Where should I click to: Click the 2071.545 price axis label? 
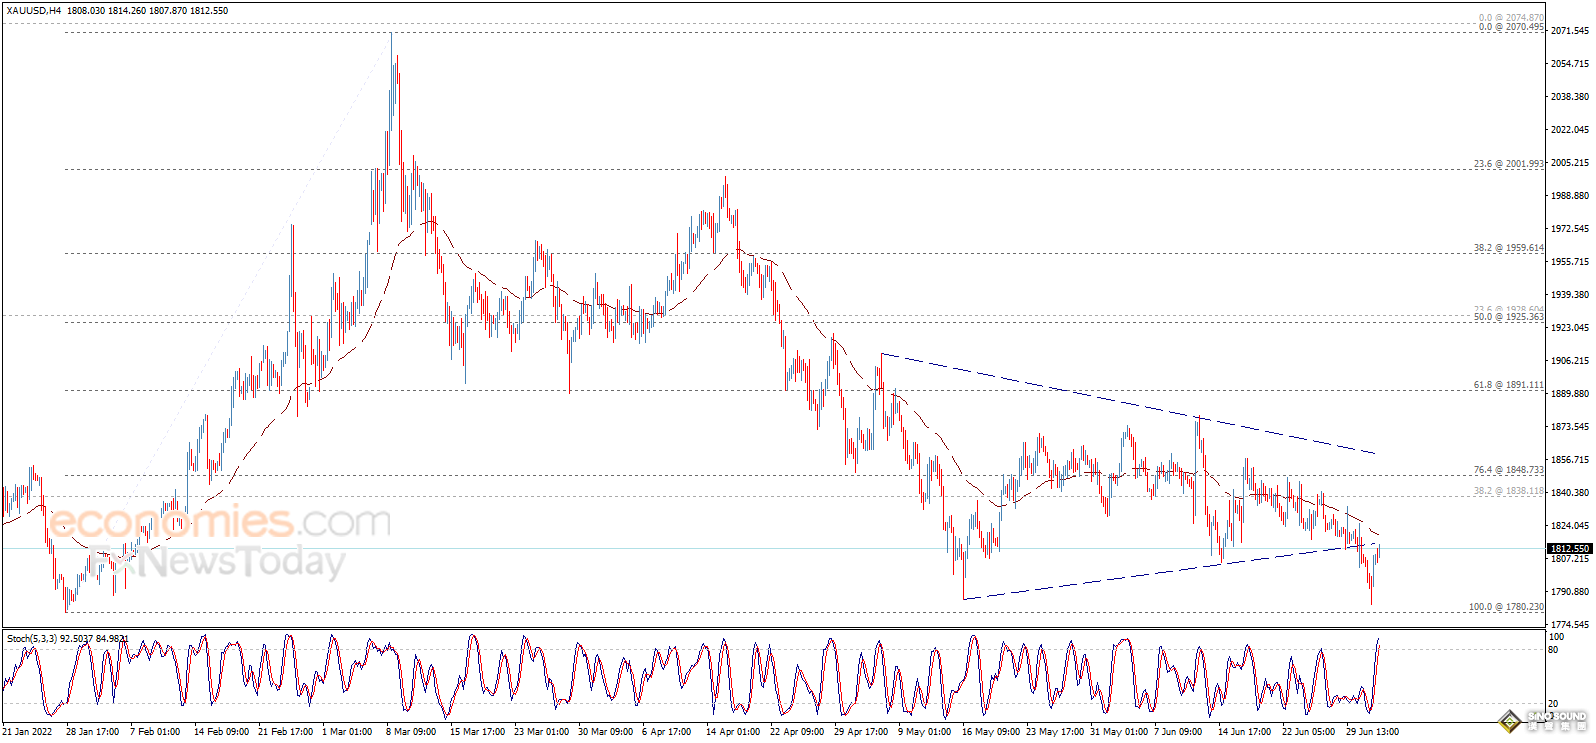[x=1569, y=31]
